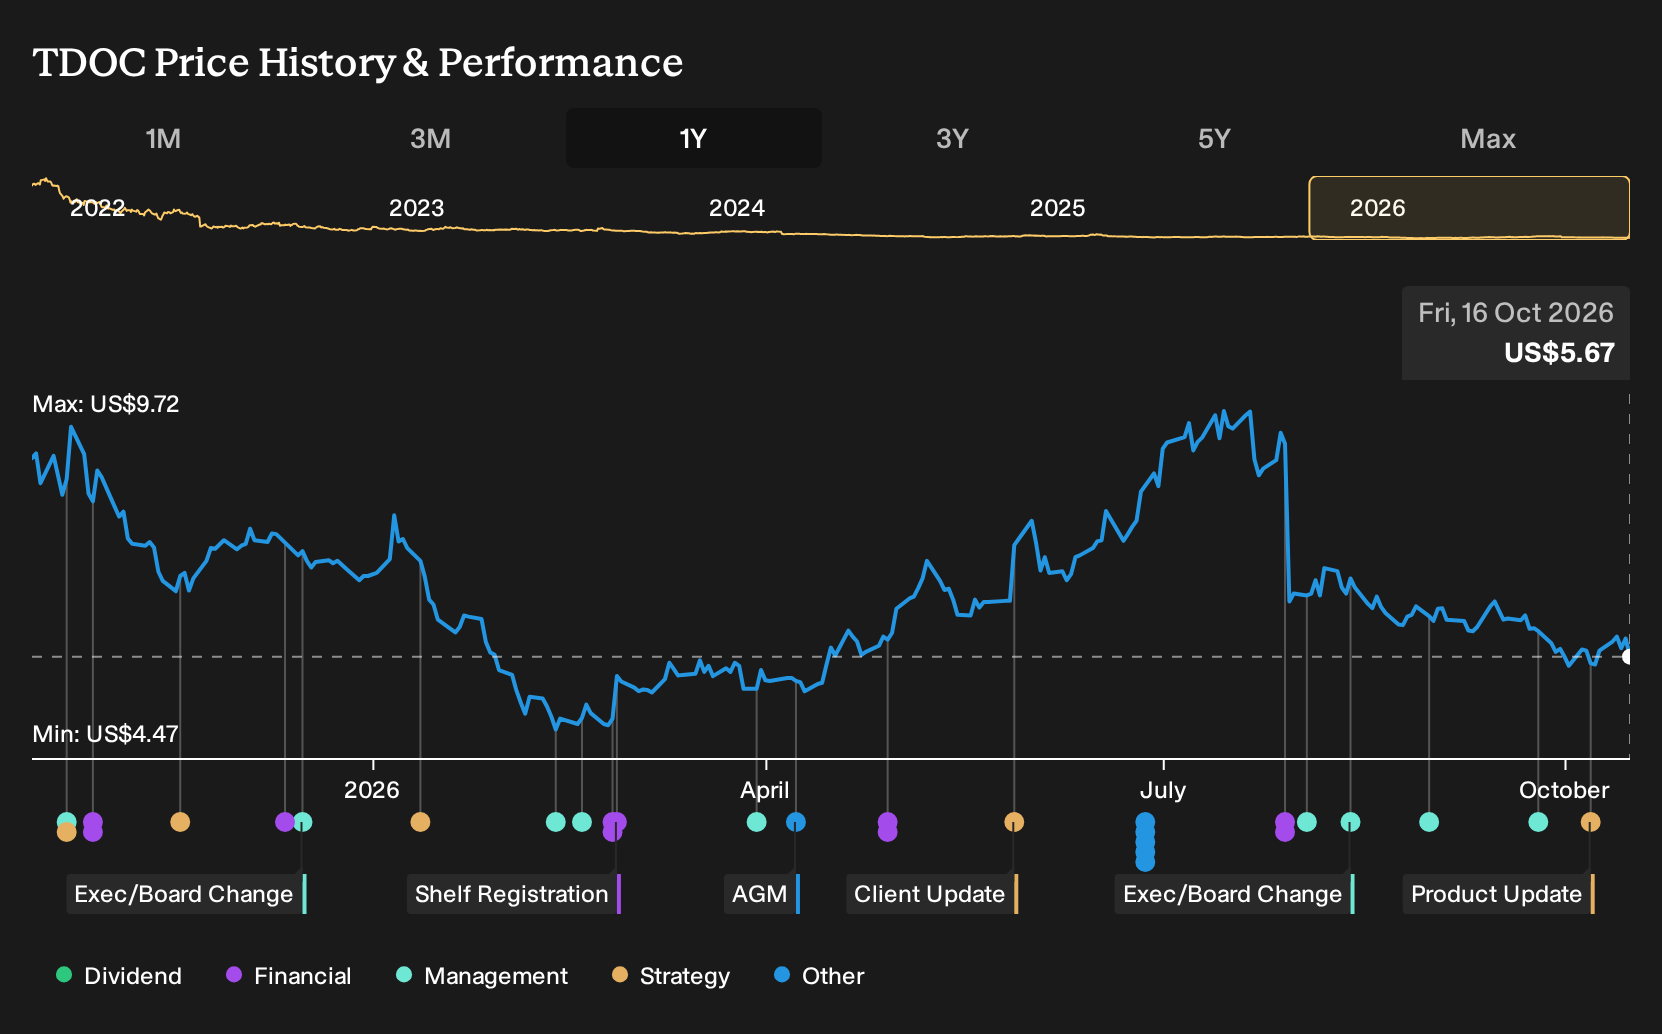Open Exec/Board Change label left of Shelf Registration
The image size is (1662, 1034).
tap(187, 894)
